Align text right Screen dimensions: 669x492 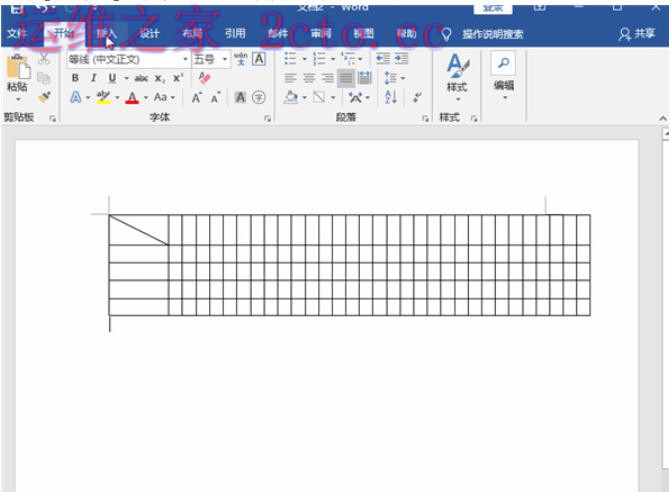tap(327, 78)
